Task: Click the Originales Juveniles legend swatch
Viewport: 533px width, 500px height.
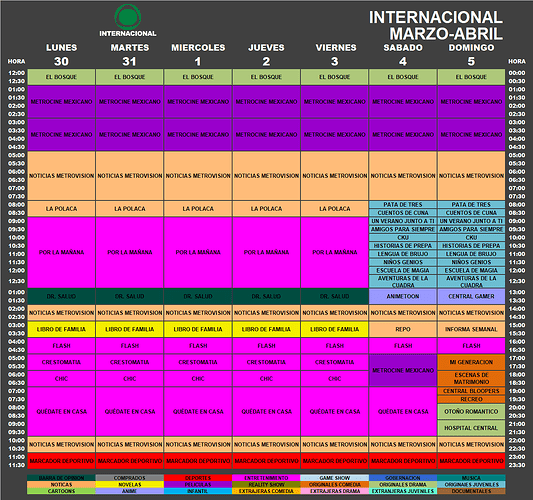Action: (x=471, y=484)
